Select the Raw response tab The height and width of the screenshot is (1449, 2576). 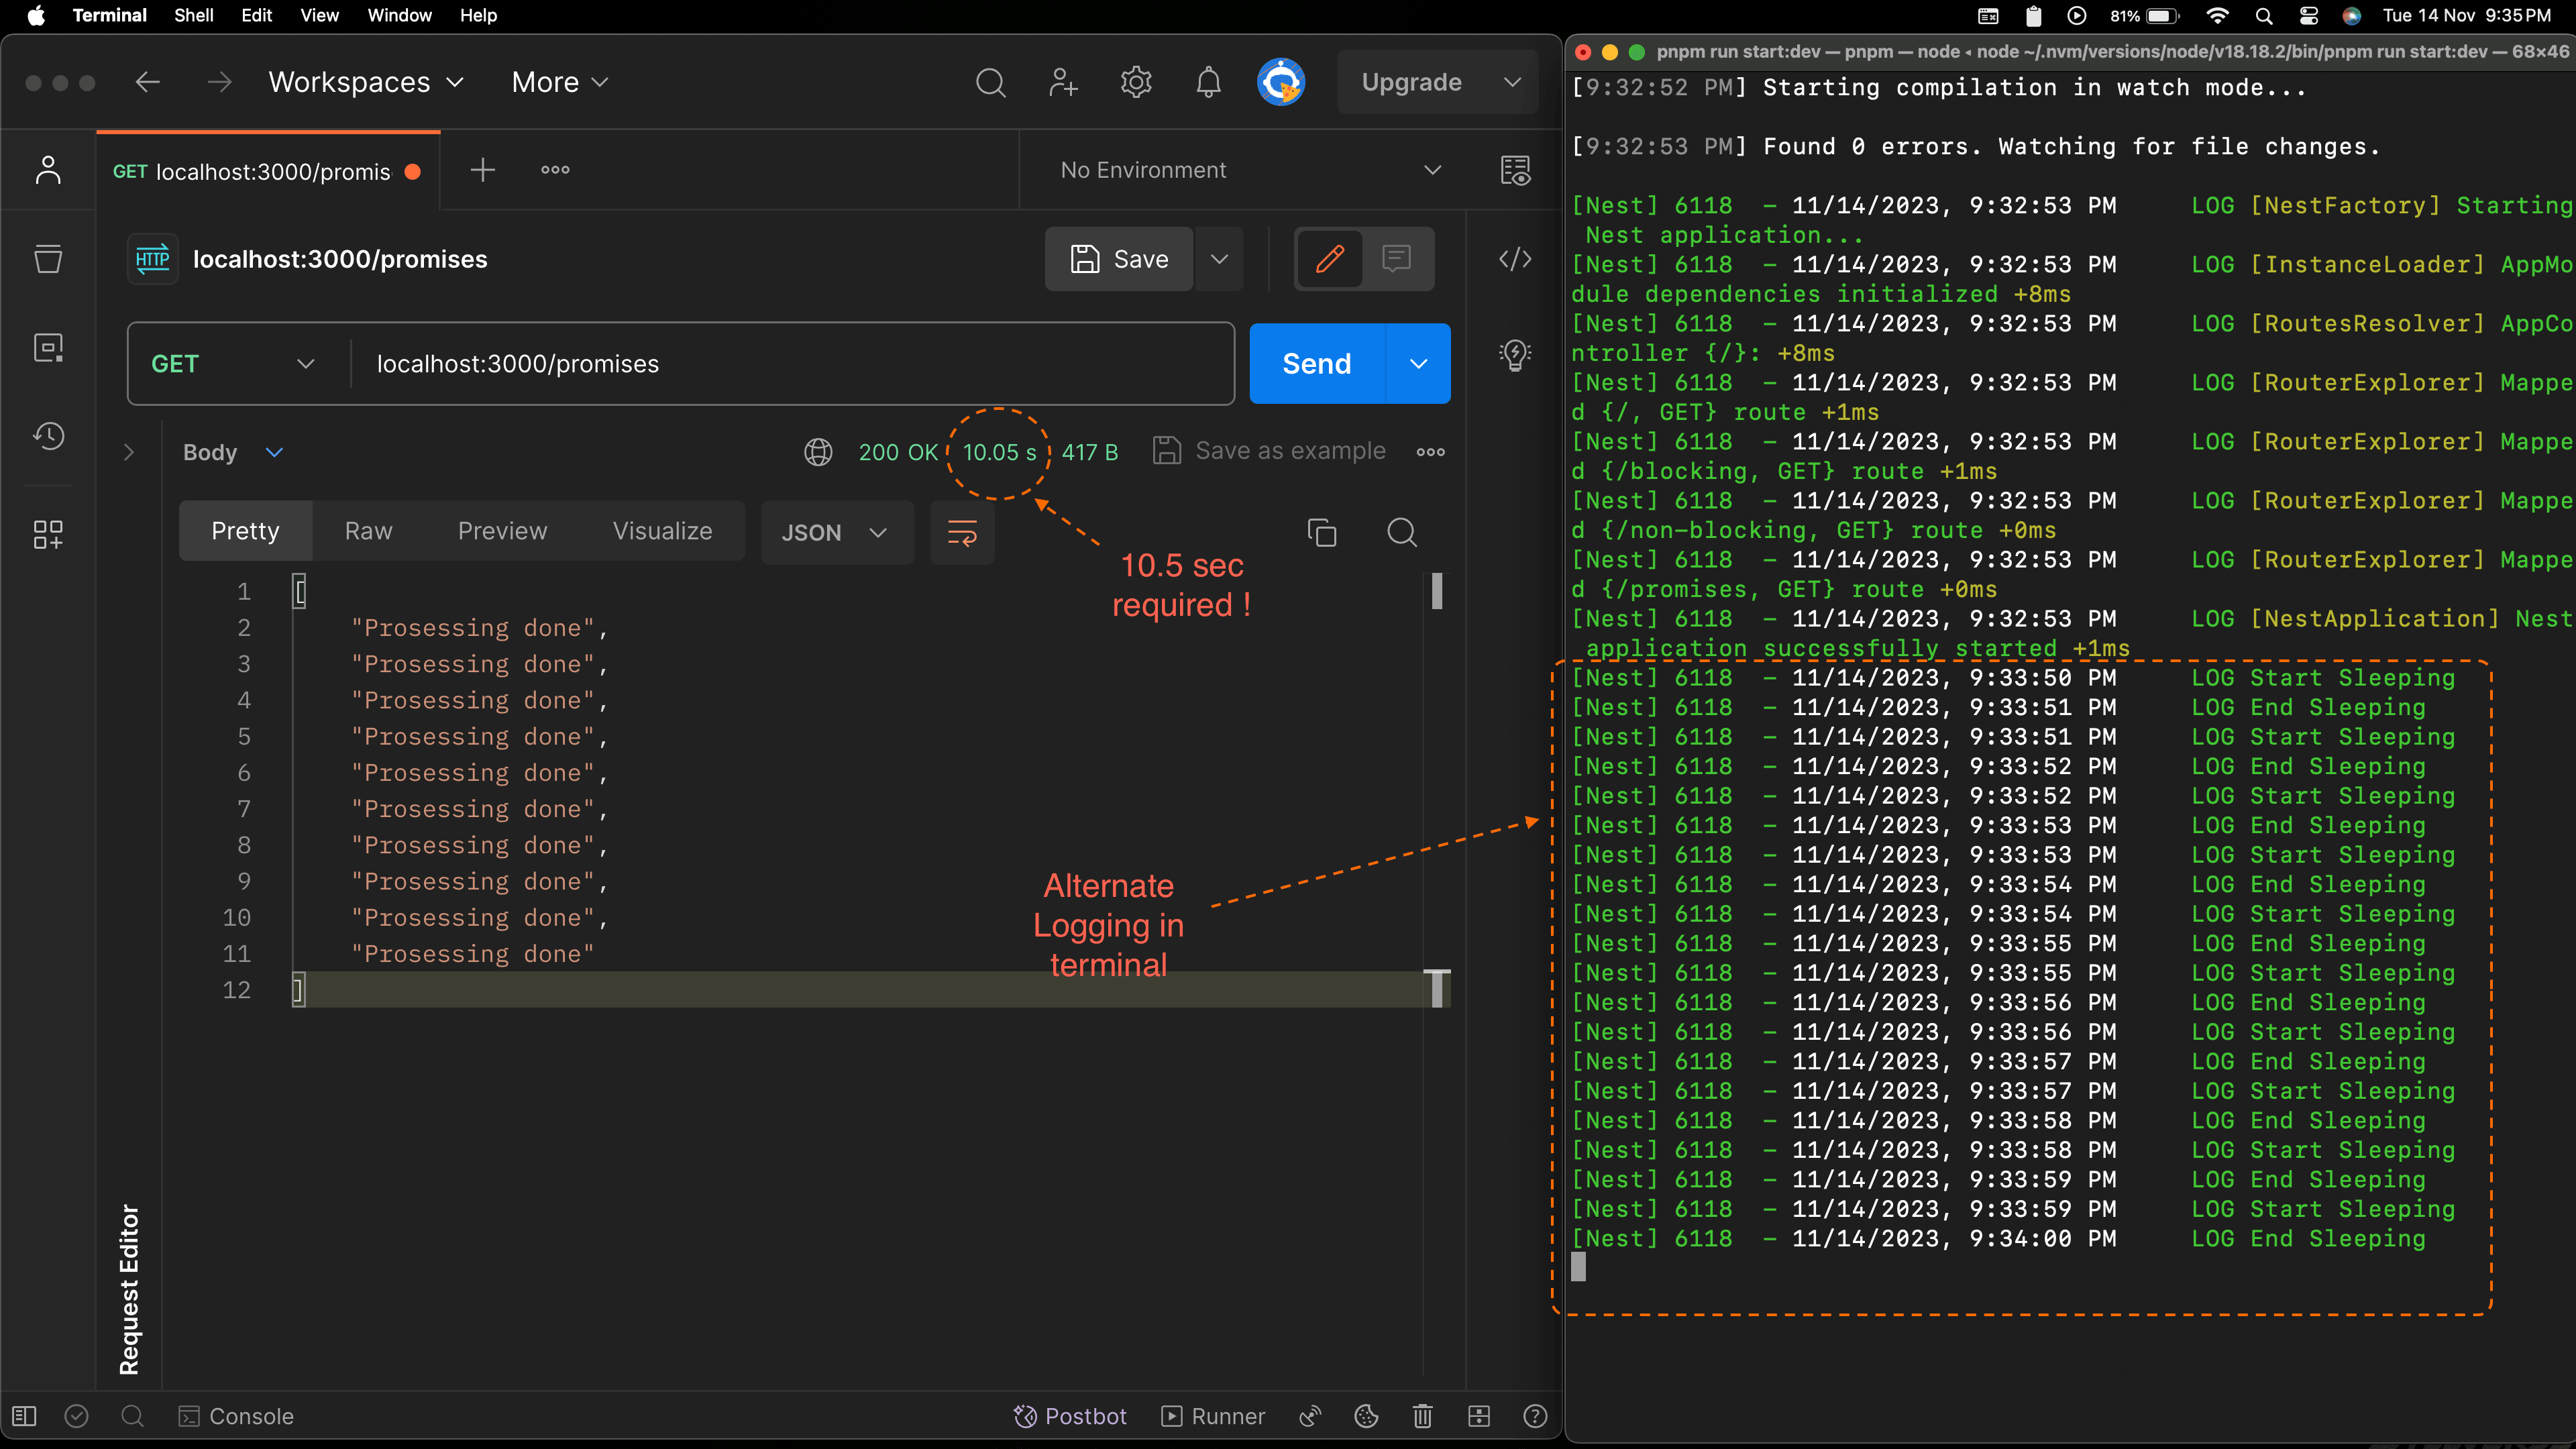(x=368, y=531)
